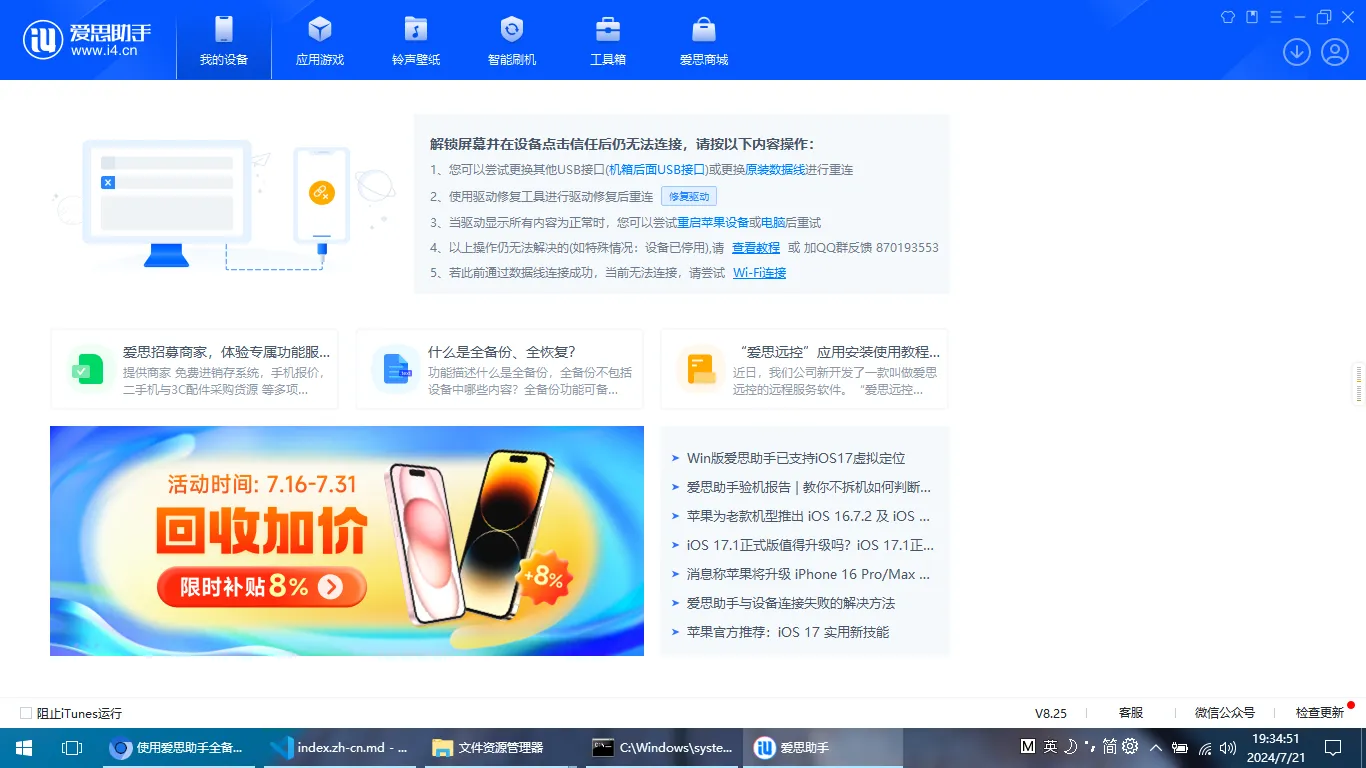Click the 回收加价 promotional banner

pyautogui.click(x=347, y=541)
